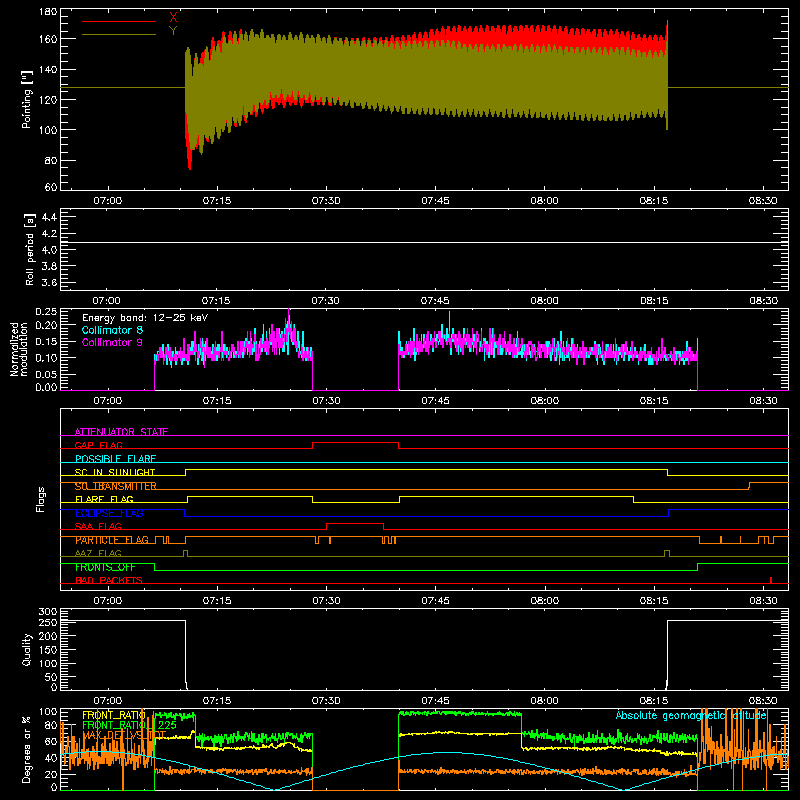Click the 07:30 time label under Pointing plot
The image size is (800, 800).
(326, 201)
